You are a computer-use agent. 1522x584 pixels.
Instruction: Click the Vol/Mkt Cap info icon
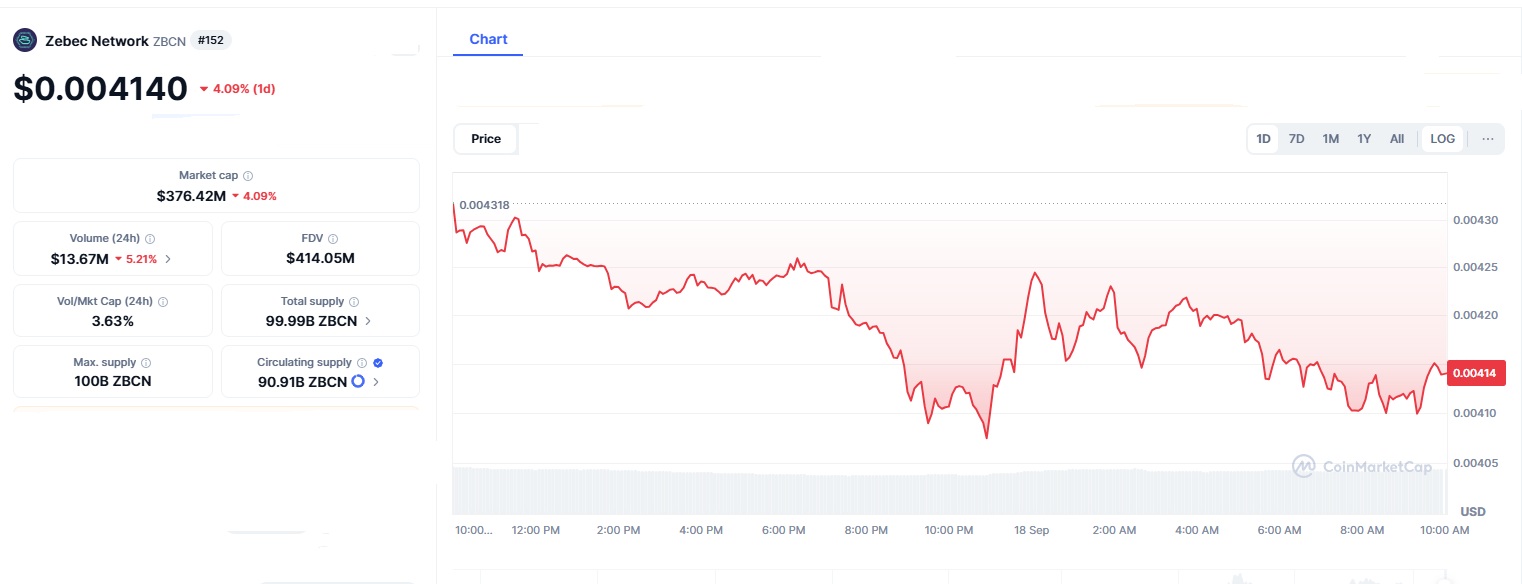tap(163, 301)
